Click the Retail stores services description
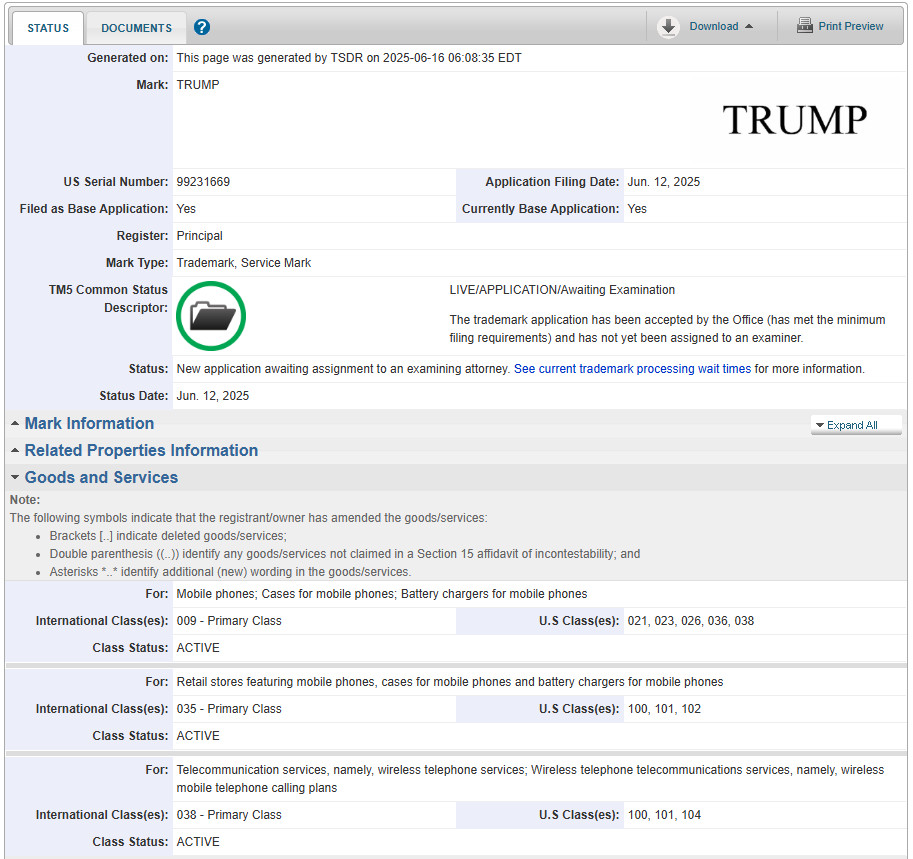Screen dimensions: 913x859 tap(450, 681)
